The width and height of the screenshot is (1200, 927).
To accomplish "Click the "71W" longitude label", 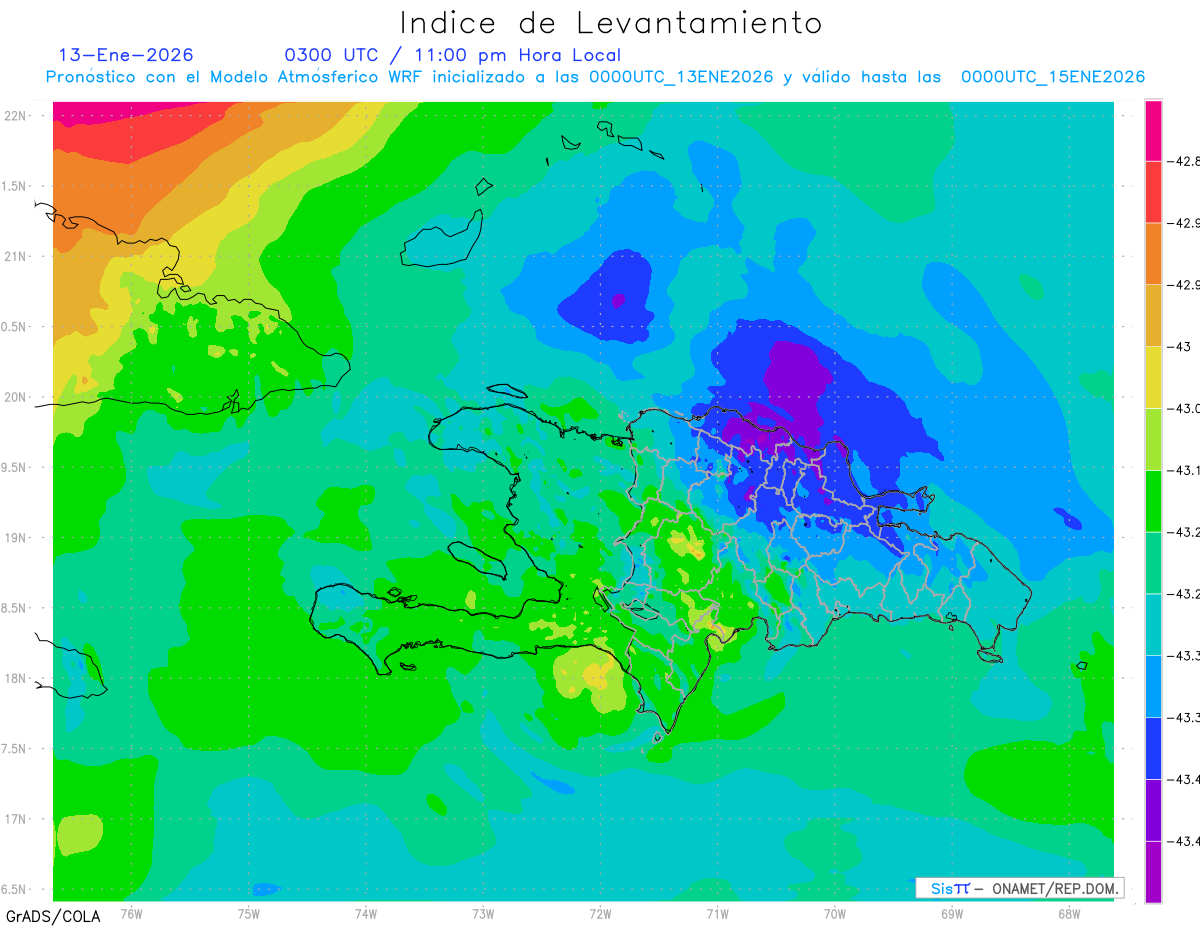I will coord(717,913).
